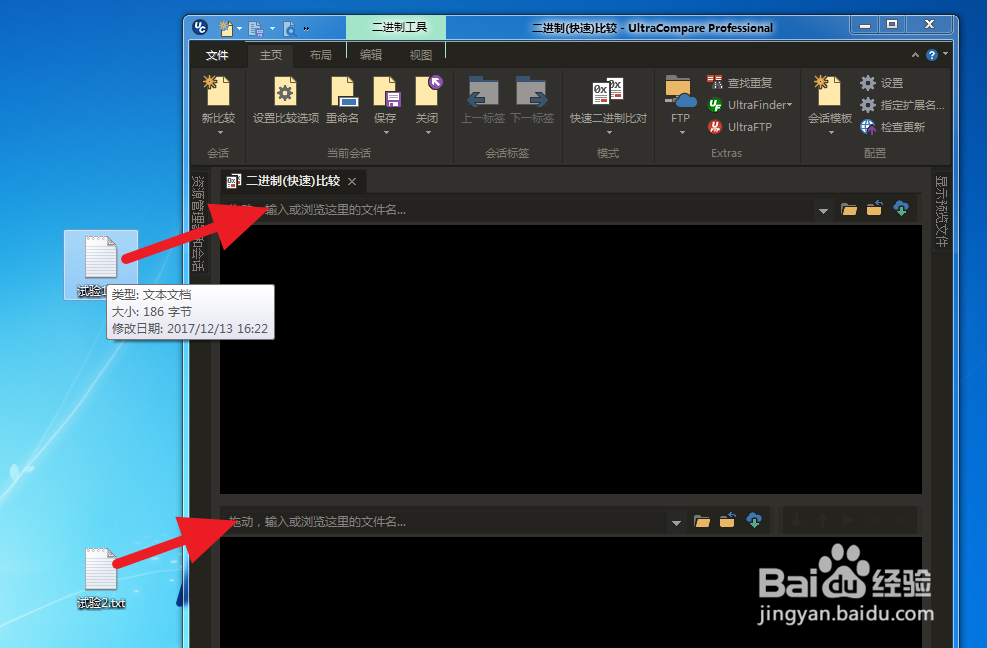Go to 下一标签 next tab
This screenshot has width=987, height=648.
pyautogui.click(x=532, y=99)
